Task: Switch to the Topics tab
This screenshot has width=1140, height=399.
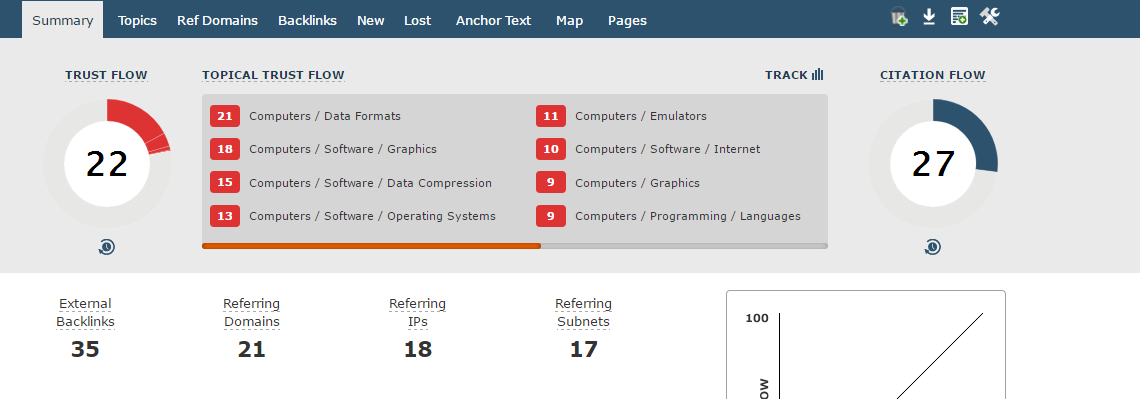Action: click(137, 20)
